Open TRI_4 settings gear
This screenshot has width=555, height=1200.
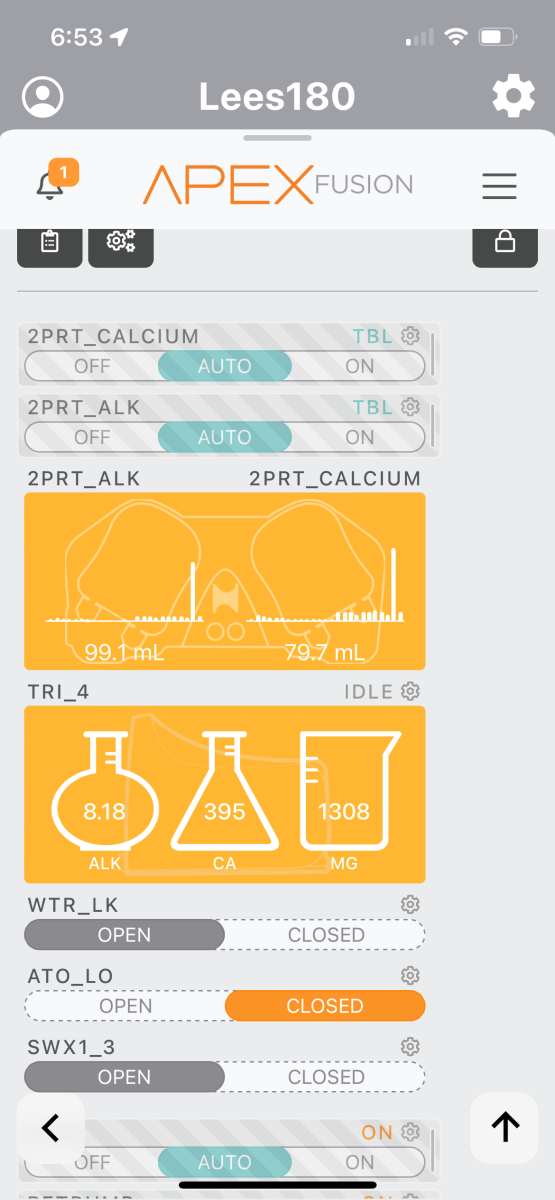410,691
